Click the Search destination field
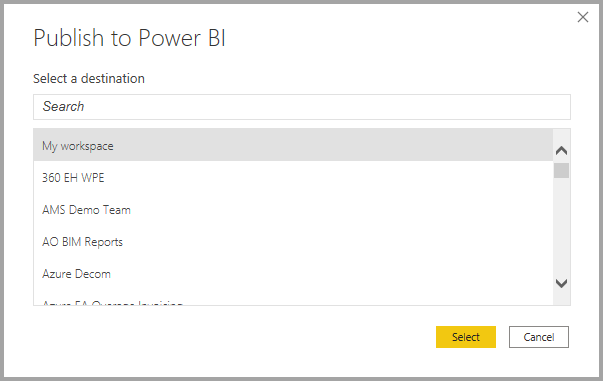The width and height of the screenshot is (603, 381). tap(302, 107)
